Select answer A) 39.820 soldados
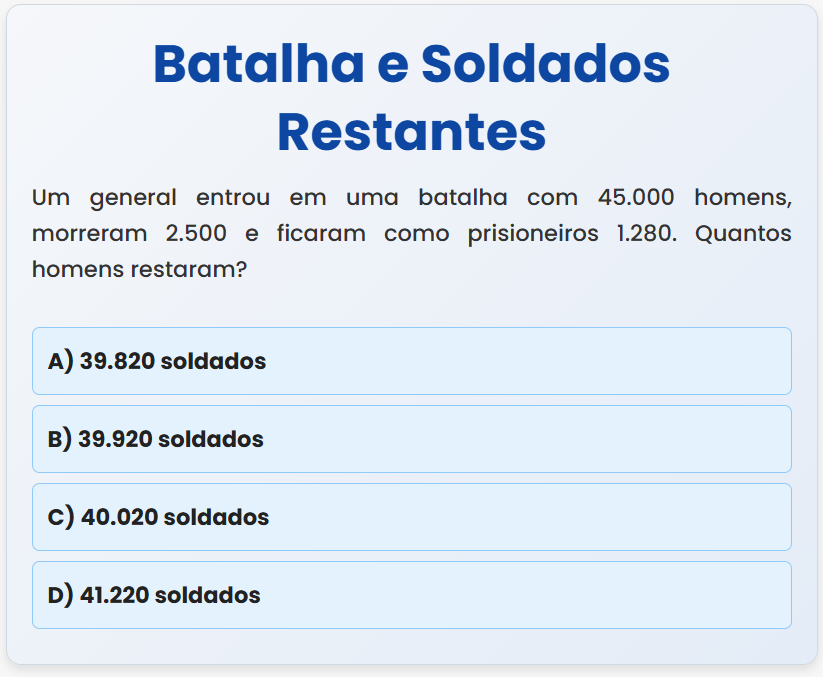823x677 pixels. click(411, 361)
